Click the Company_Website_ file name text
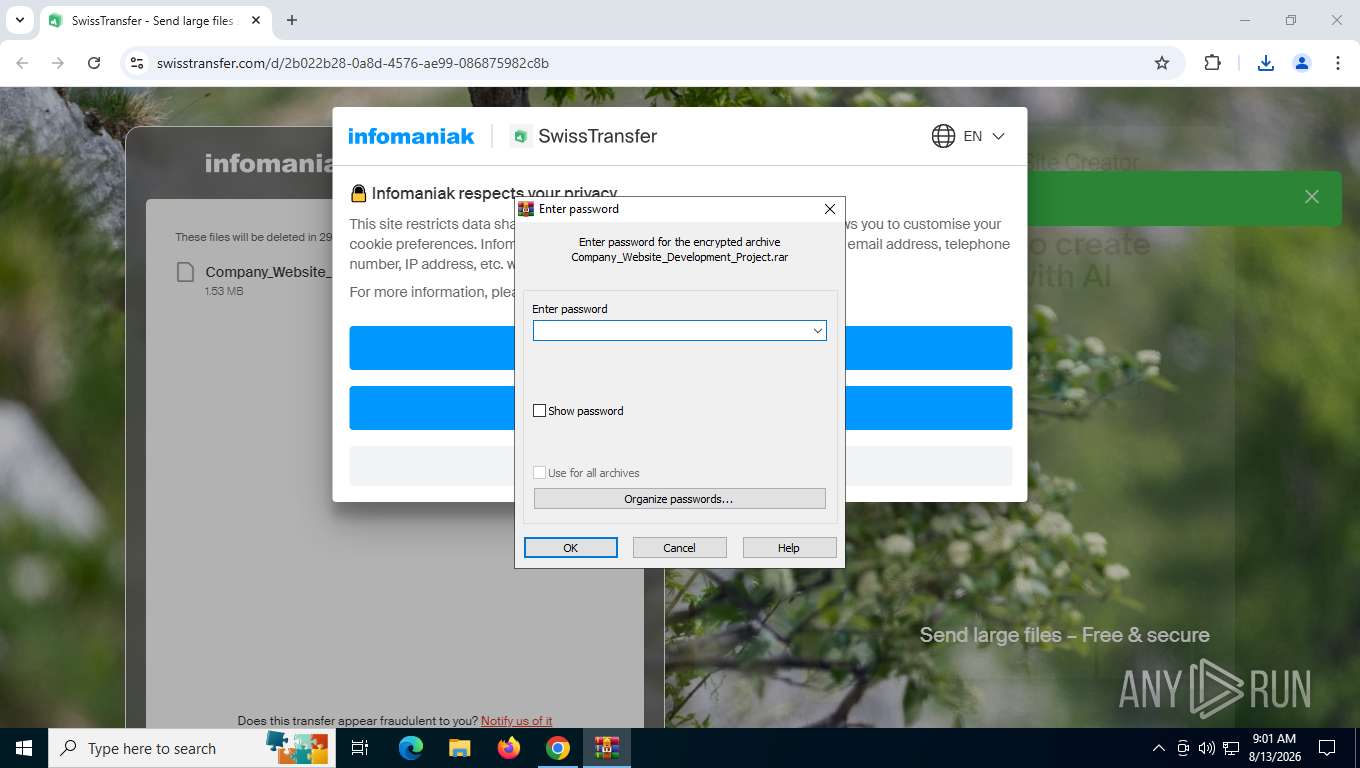Image resolution: width=1360 pixels, height=768 pixels. (x=268, y=272)
